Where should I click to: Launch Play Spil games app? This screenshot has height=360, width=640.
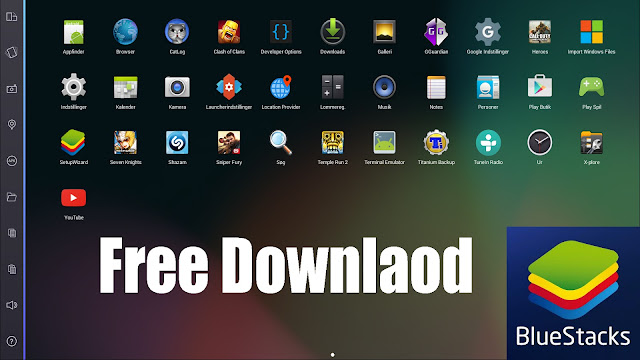[591, 87]
